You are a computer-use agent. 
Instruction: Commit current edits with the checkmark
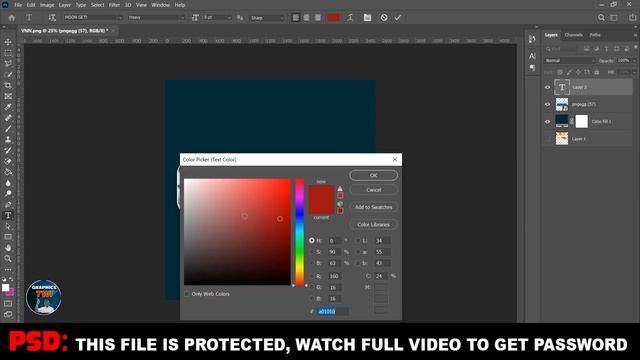pos(398,18)
